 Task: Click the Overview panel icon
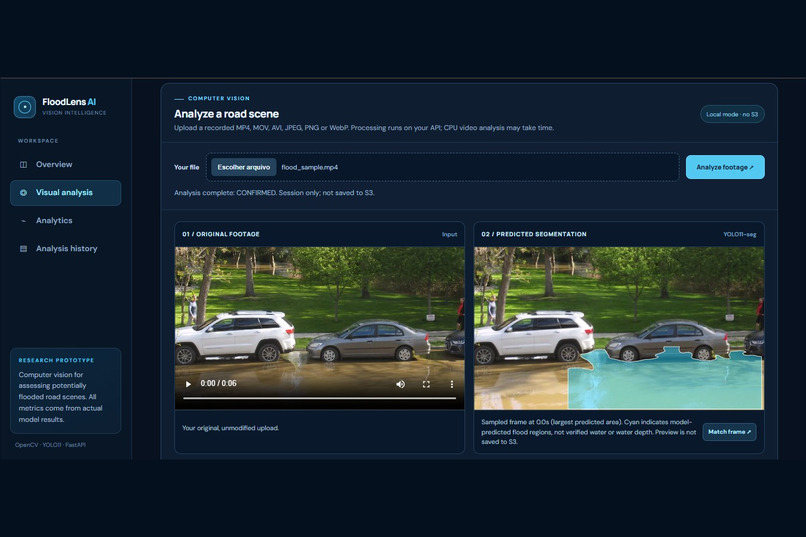tap(23, 164)
